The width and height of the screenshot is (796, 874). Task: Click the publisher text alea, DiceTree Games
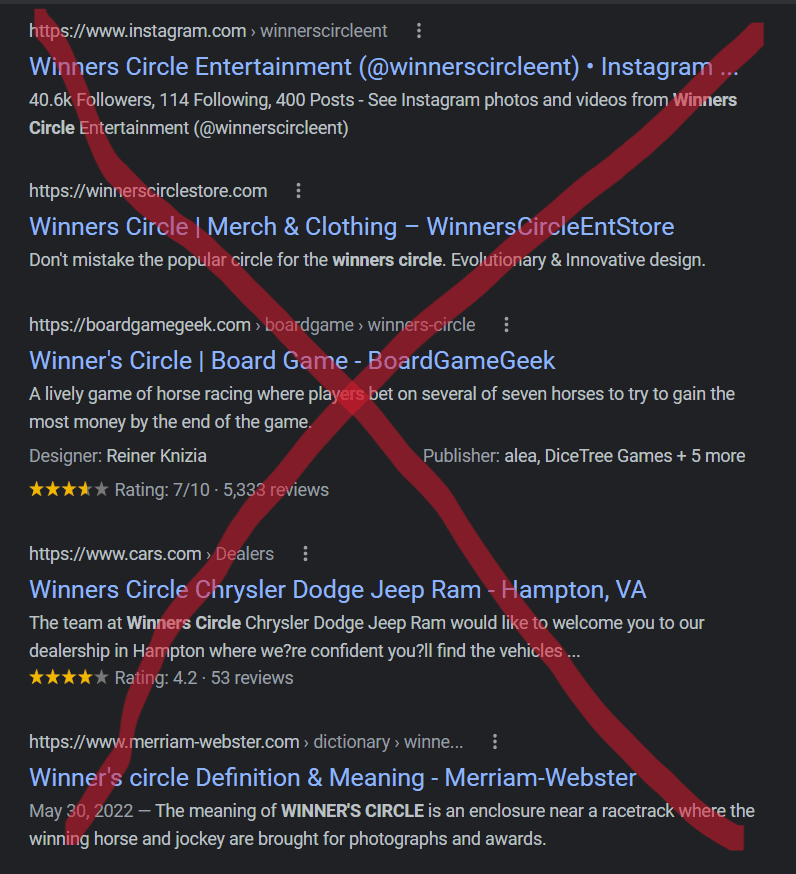588,455
